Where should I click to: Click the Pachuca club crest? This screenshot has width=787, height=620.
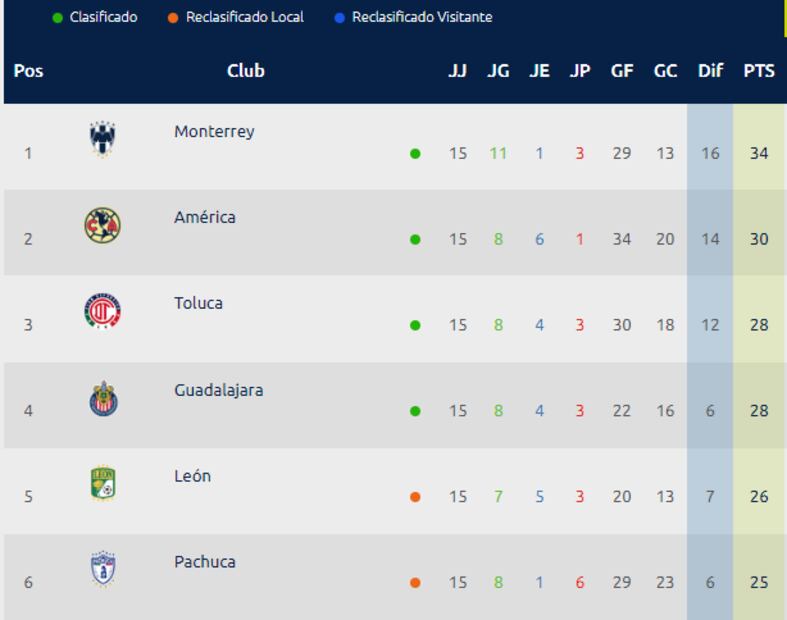pyautogui.click(x=102, y=570)
